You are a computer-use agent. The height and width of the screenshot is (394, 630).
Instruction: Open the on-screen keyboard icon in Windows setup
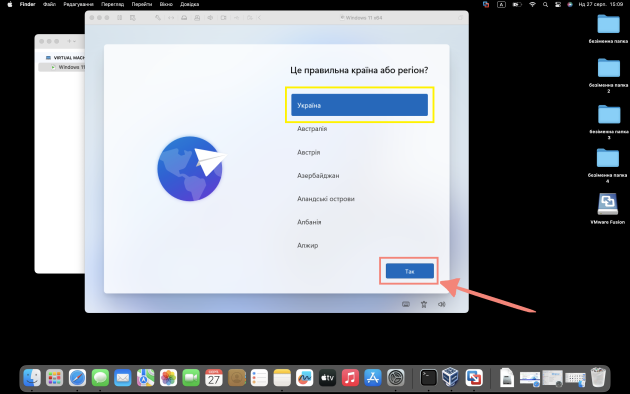point(406,304)
